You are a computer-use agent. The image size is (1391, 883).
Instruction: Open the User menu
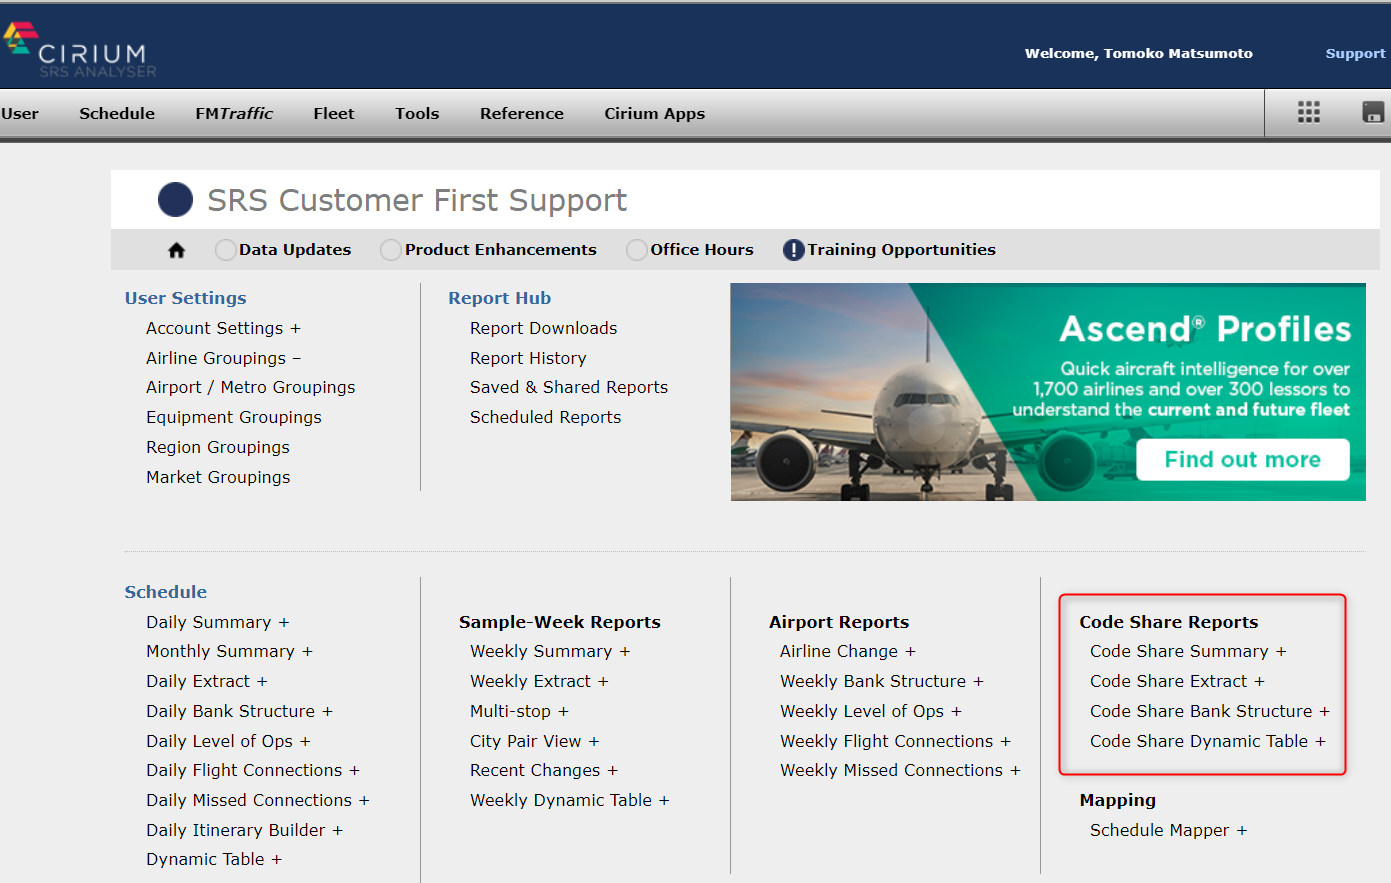pos(20,113)
